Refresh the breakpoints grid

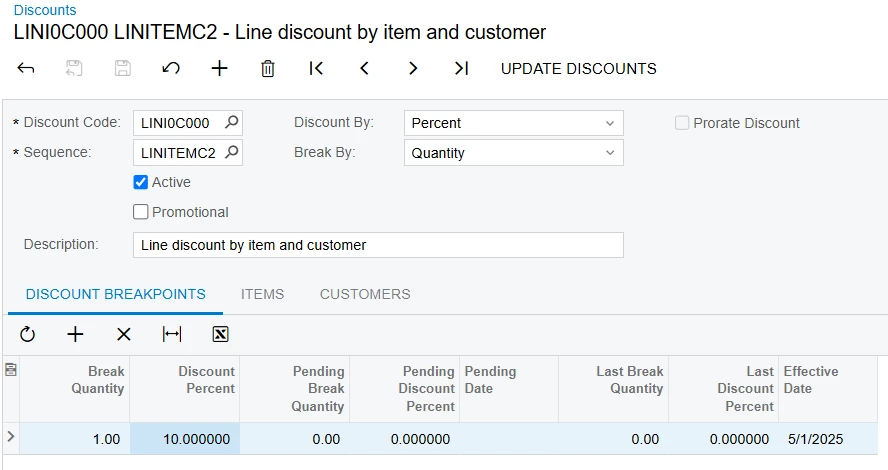click(27, 335)
